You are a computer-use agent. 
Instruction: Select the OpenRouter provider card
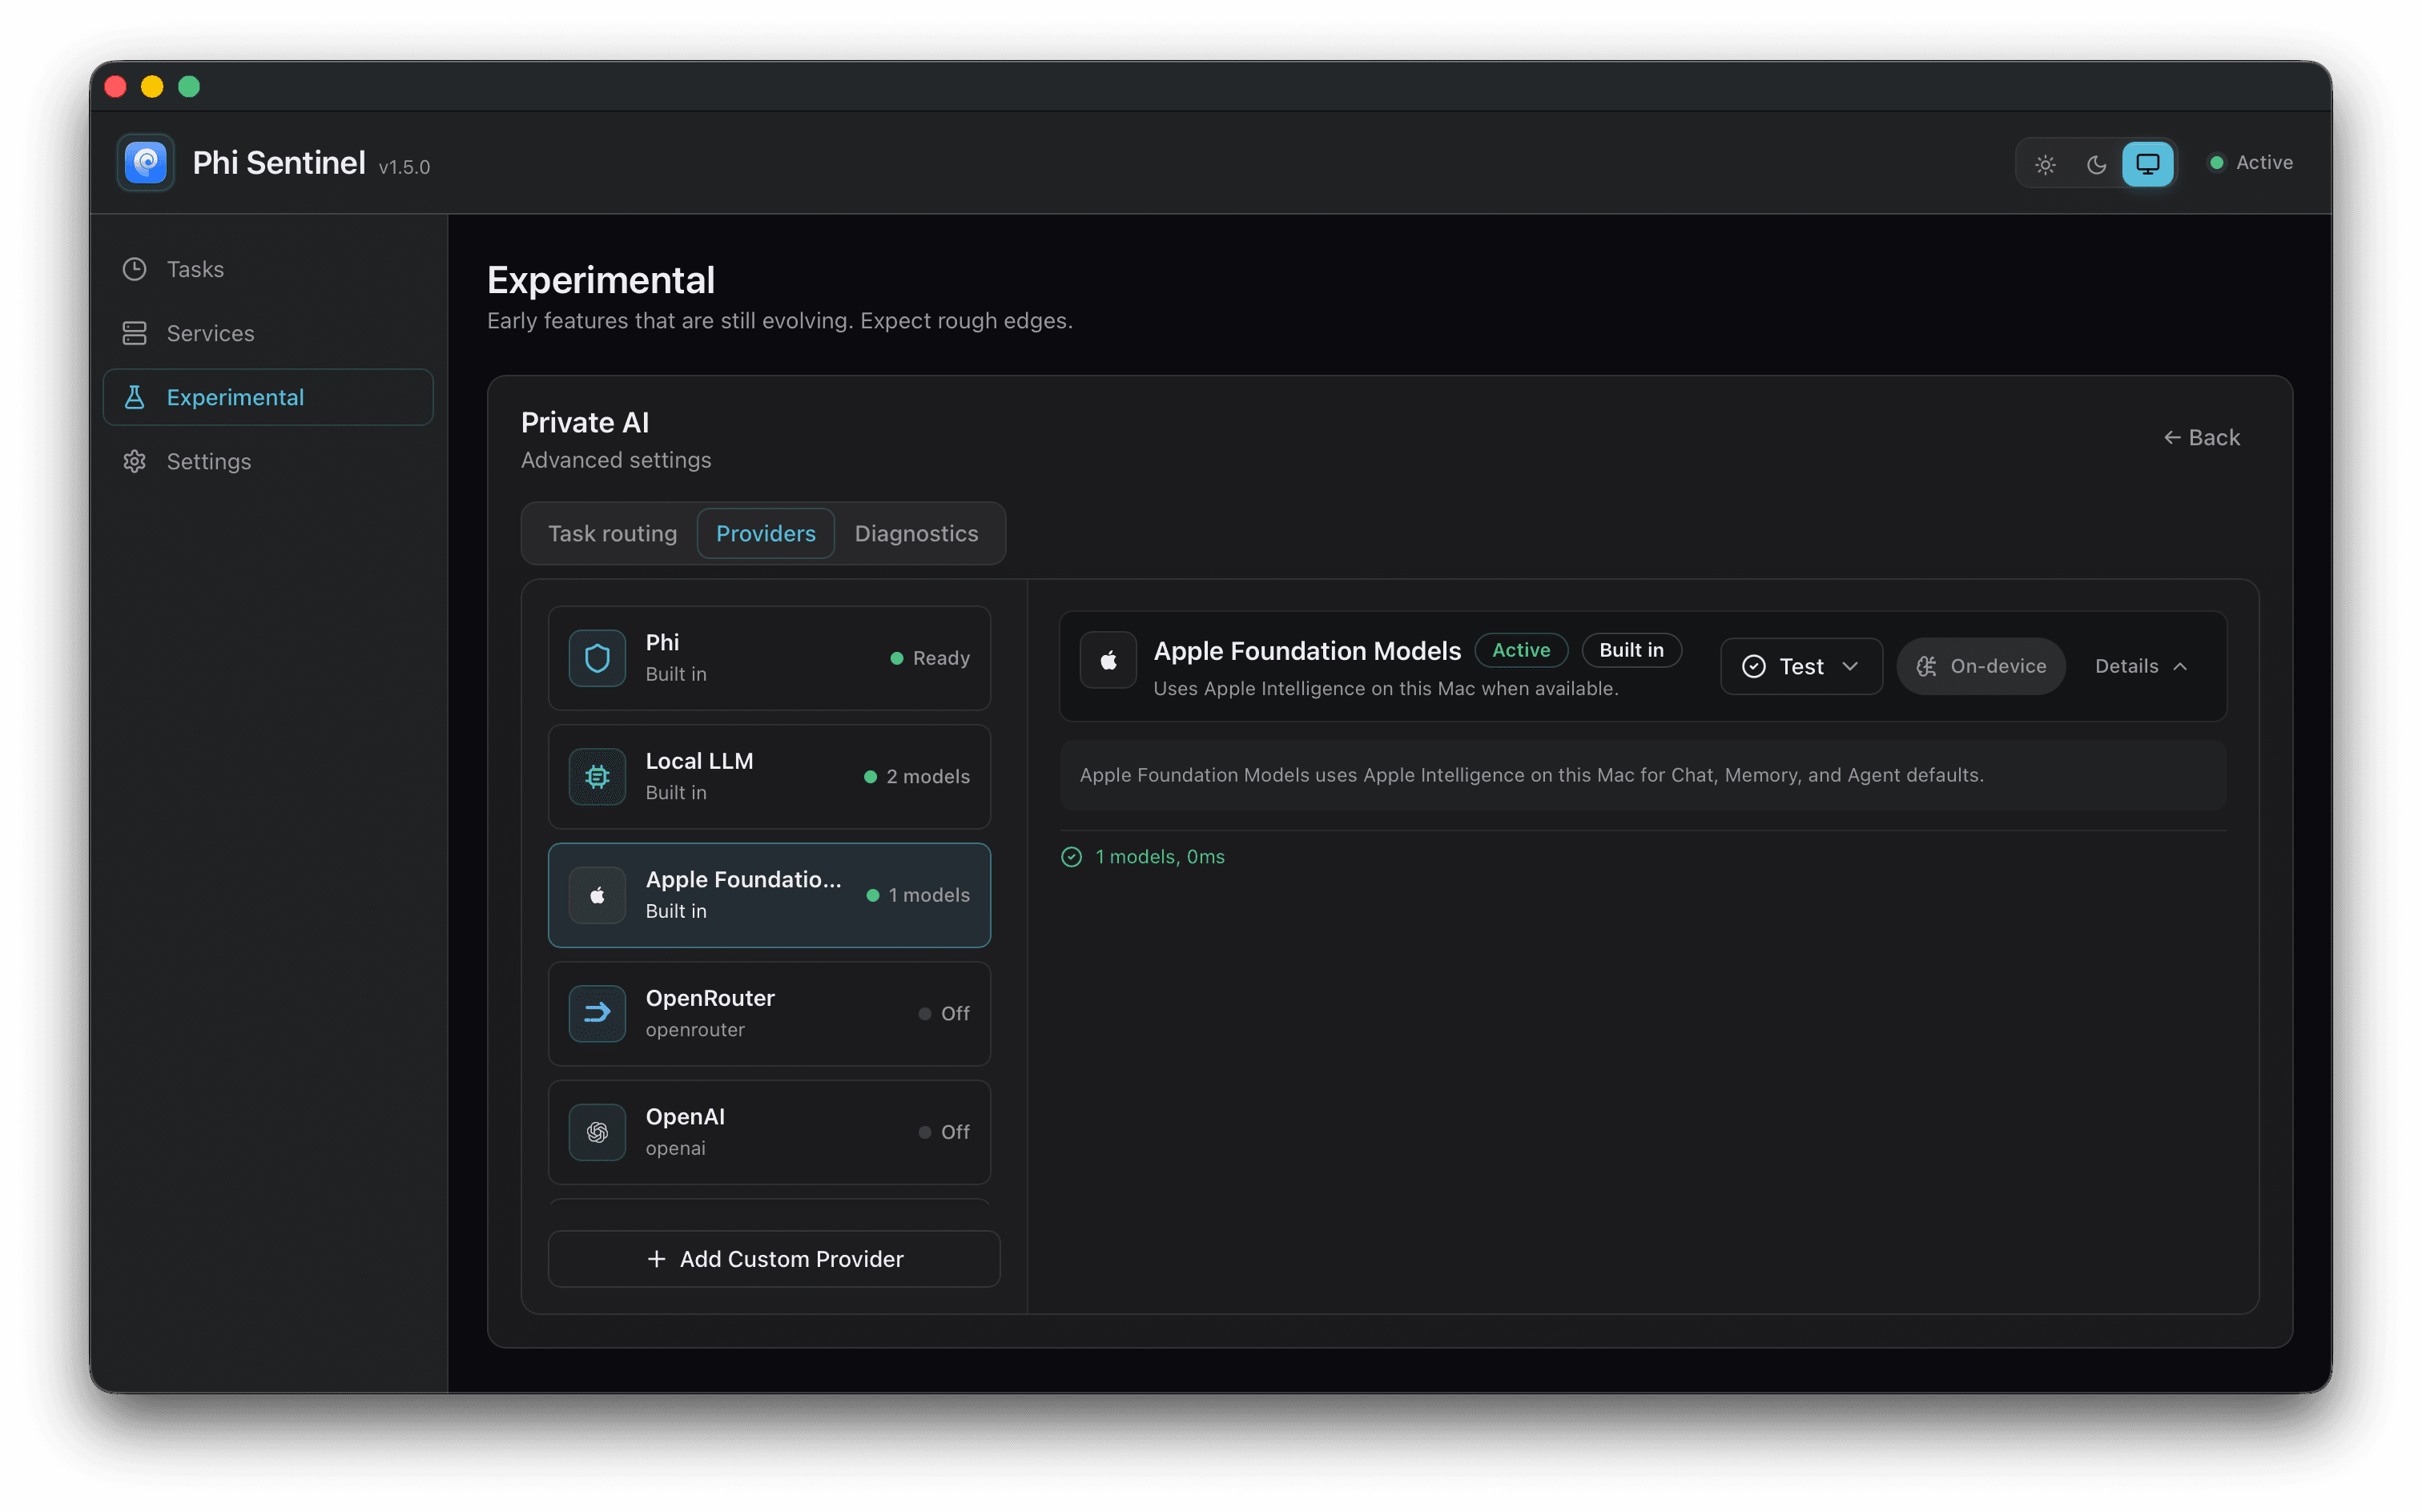tap(769, 1014)
